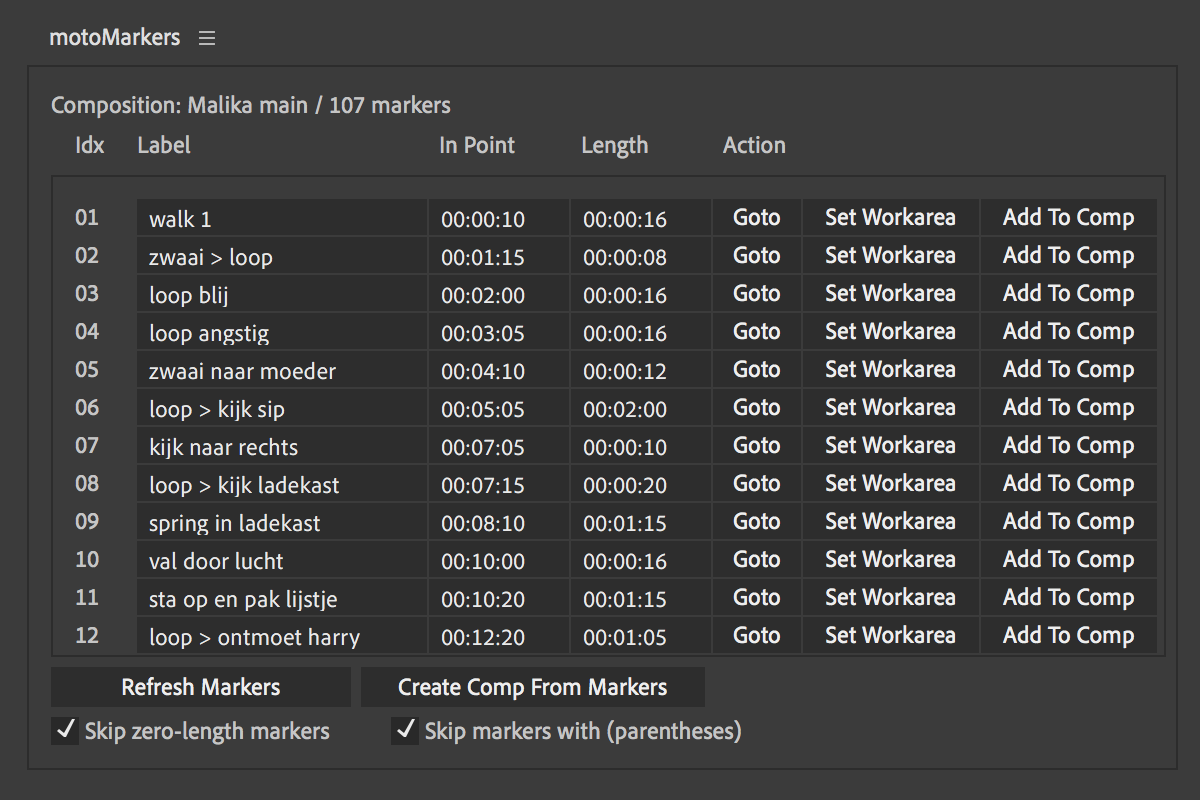Add loop blij to comp
Image resolution: width=1200 pixels, height=800 pixels.
click(1068, 294)
